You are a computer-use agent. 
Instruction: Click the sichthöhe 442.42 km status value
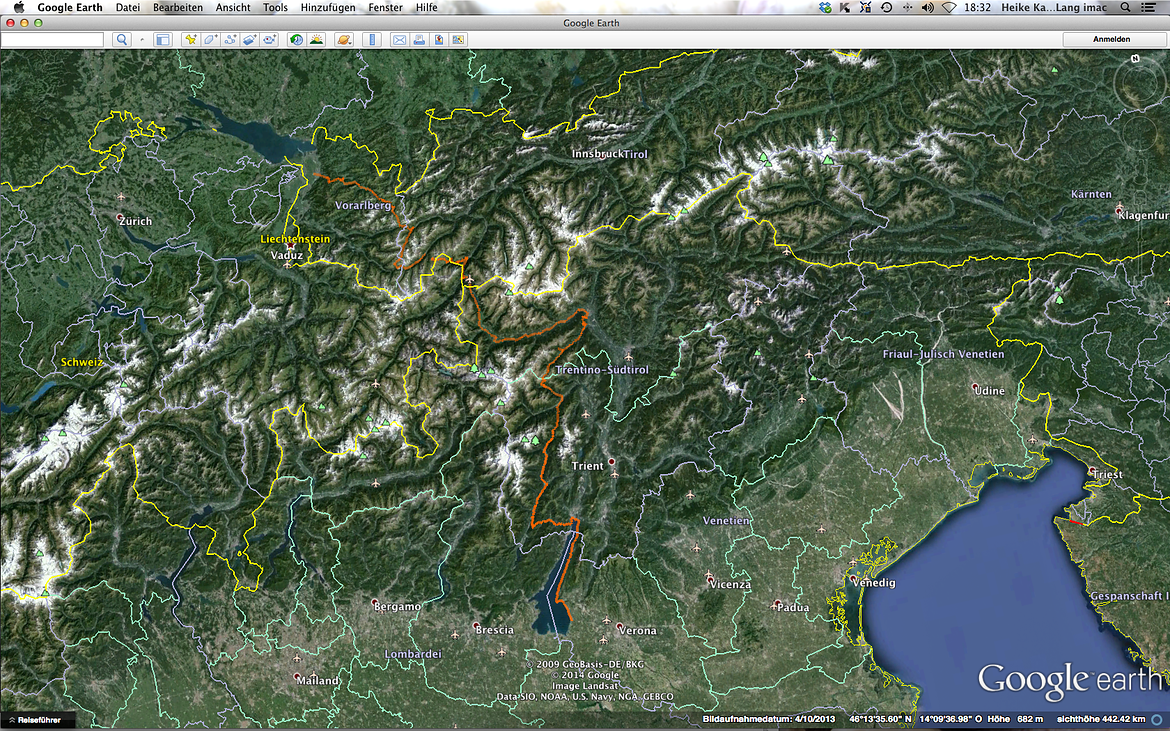1101,720
